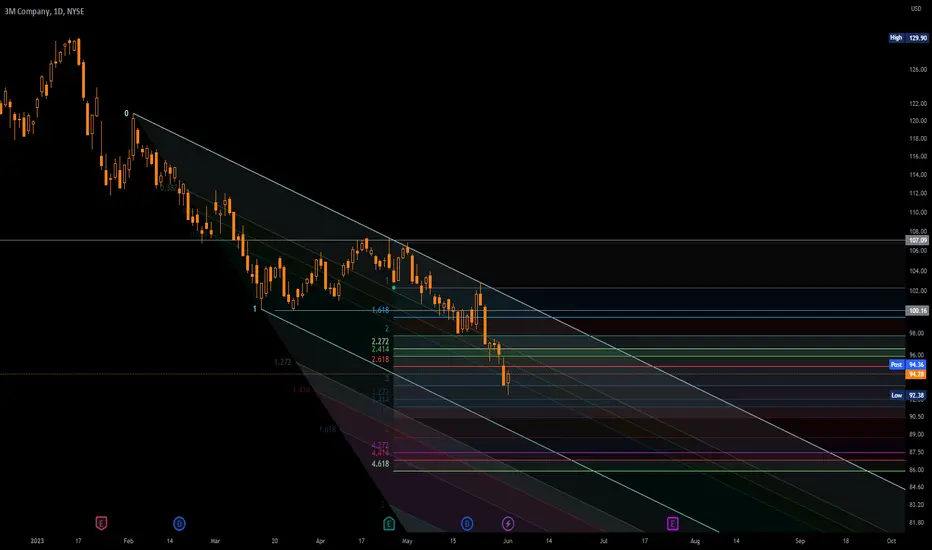The height and width of the screenshot is (550, 932).
Task: Click the Sep label on time axis
Action: tap(800, 540)
